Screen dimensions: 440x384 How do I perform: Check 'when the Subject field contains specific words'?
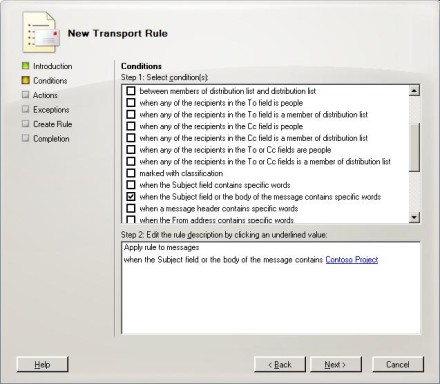coord(131,185)
